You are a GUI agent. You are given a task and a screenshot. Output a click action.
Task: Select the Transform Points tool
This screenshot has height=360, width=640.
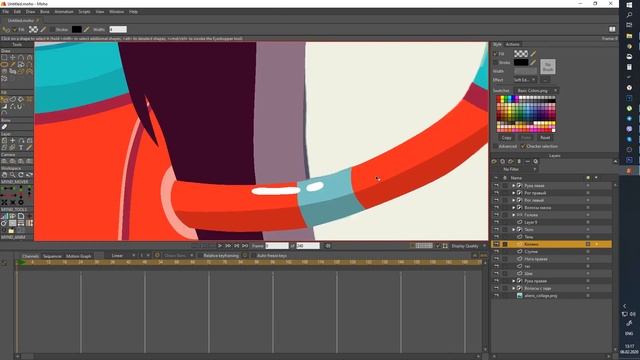tap(13, 58)
